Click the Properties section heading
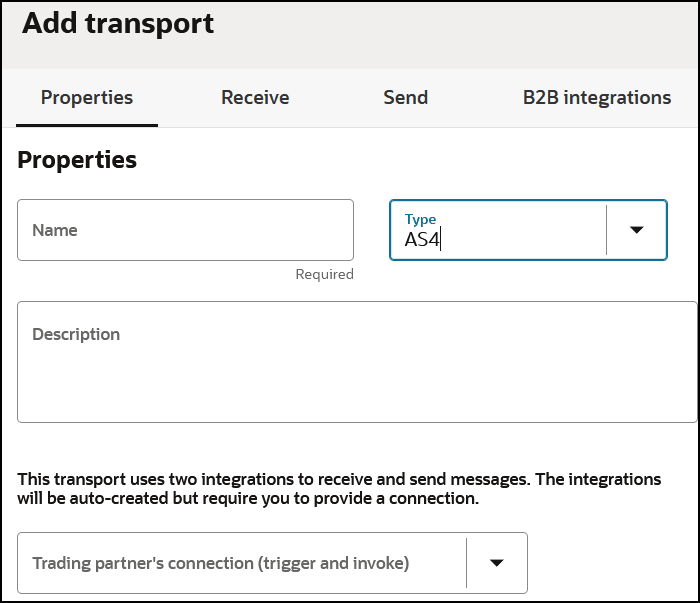The image size is (700, 603). click(77, 159)
